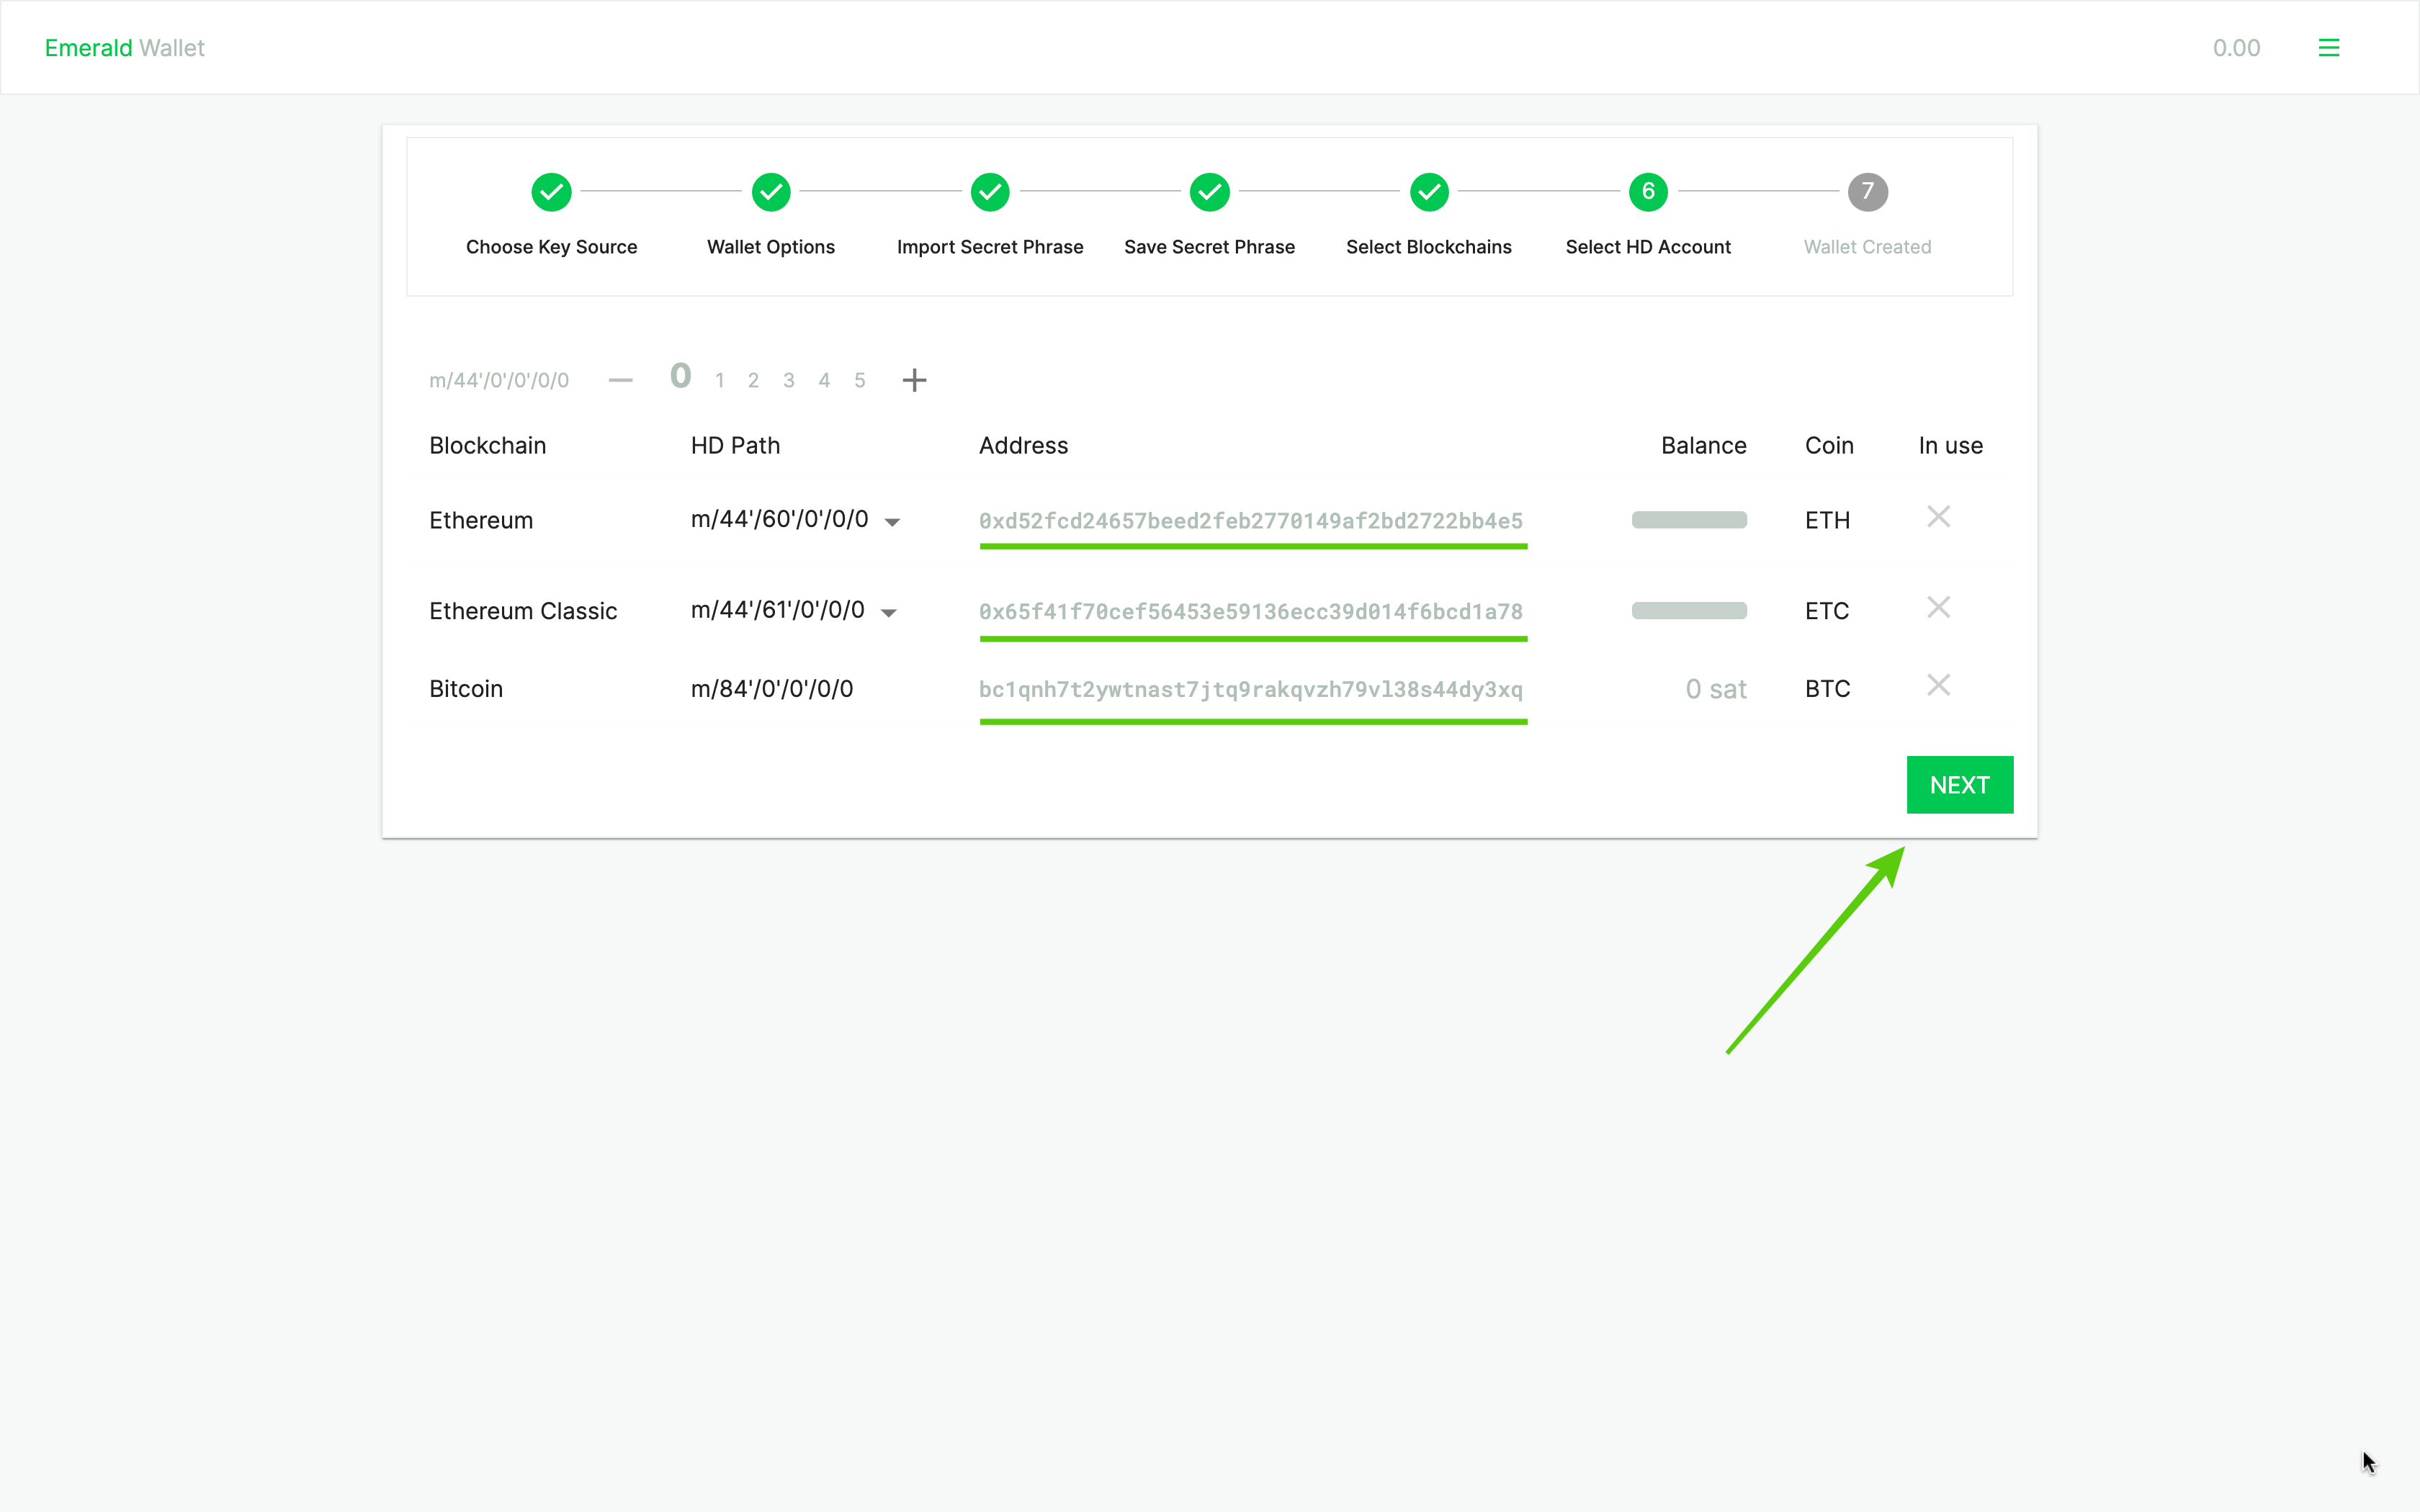Expand Ethereum HD path dropdown
2420x1512 pixels.
click(x=895, y=521)
